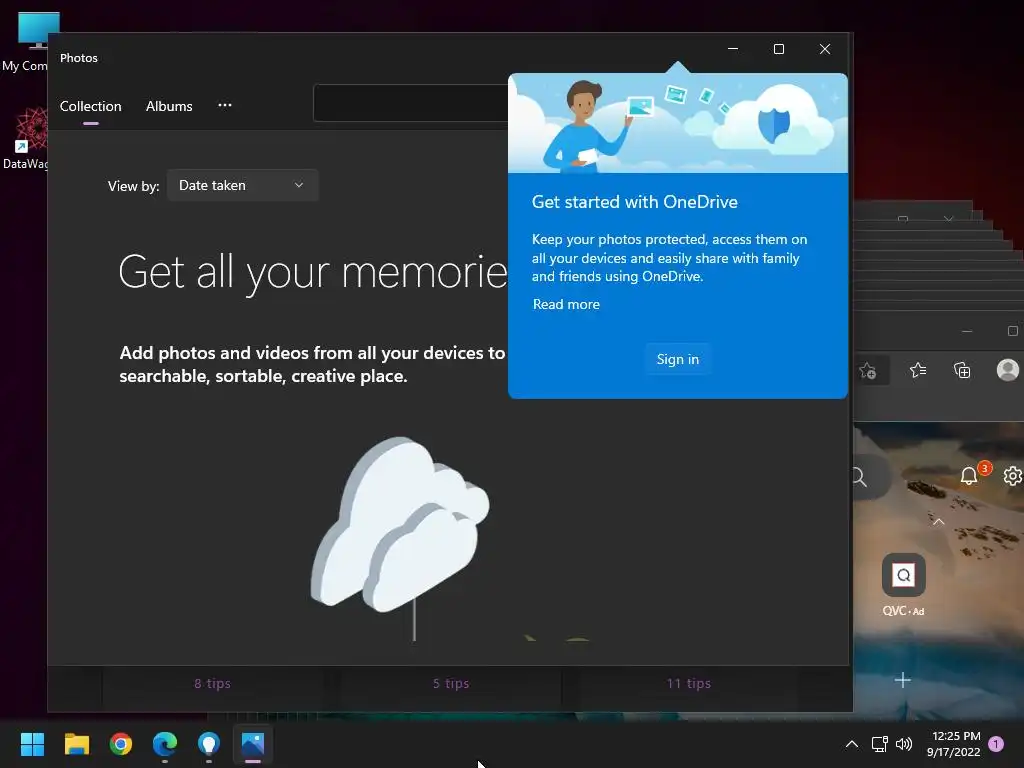Open Microsoft Edge from the taskbar

point(165,744)
